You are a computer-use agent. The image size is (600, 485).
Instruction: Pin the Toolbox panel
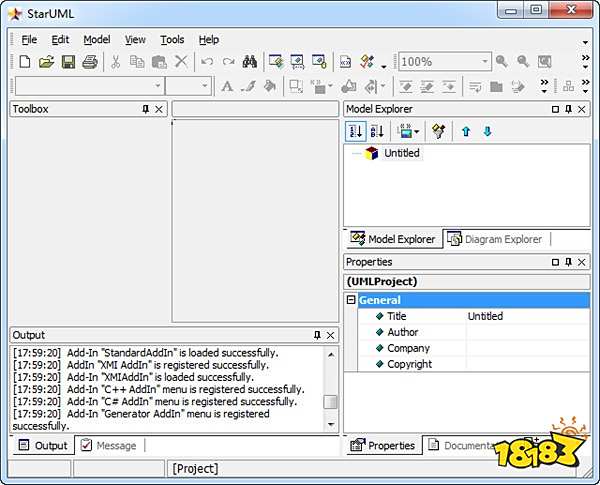click(x=145, y=109)
